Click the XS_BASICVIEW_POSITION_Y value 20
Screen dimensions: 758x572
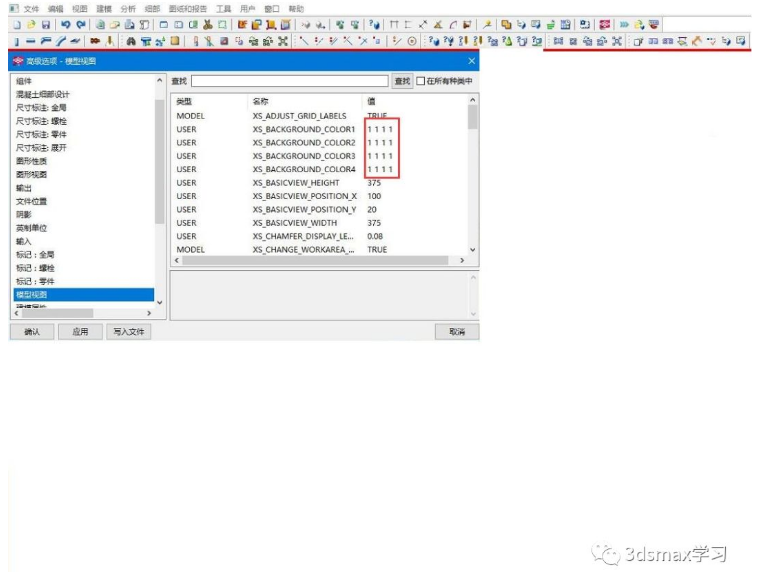pos(372,209)
